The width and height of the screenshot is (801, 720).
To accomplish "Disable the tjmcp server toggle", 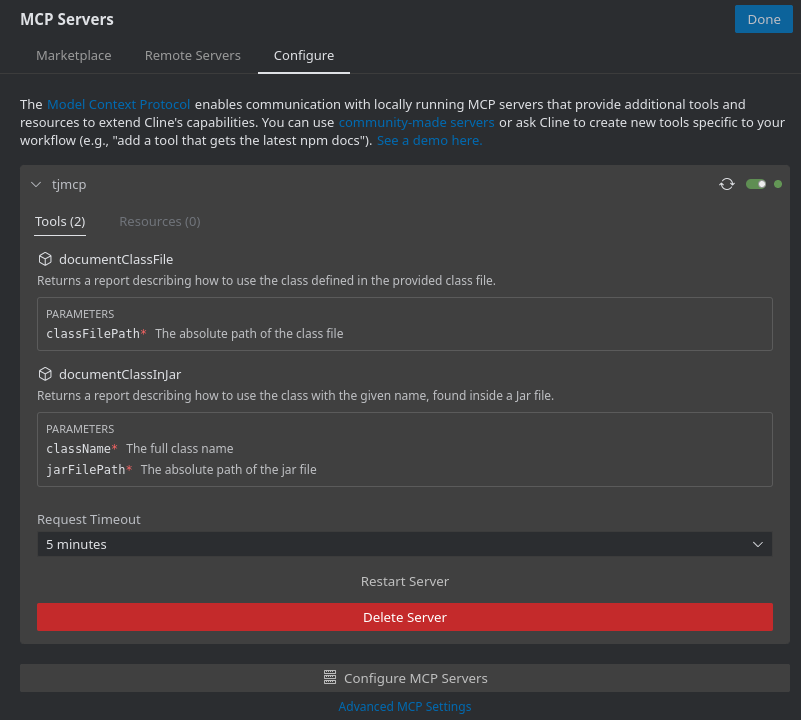I will [756, 184].
